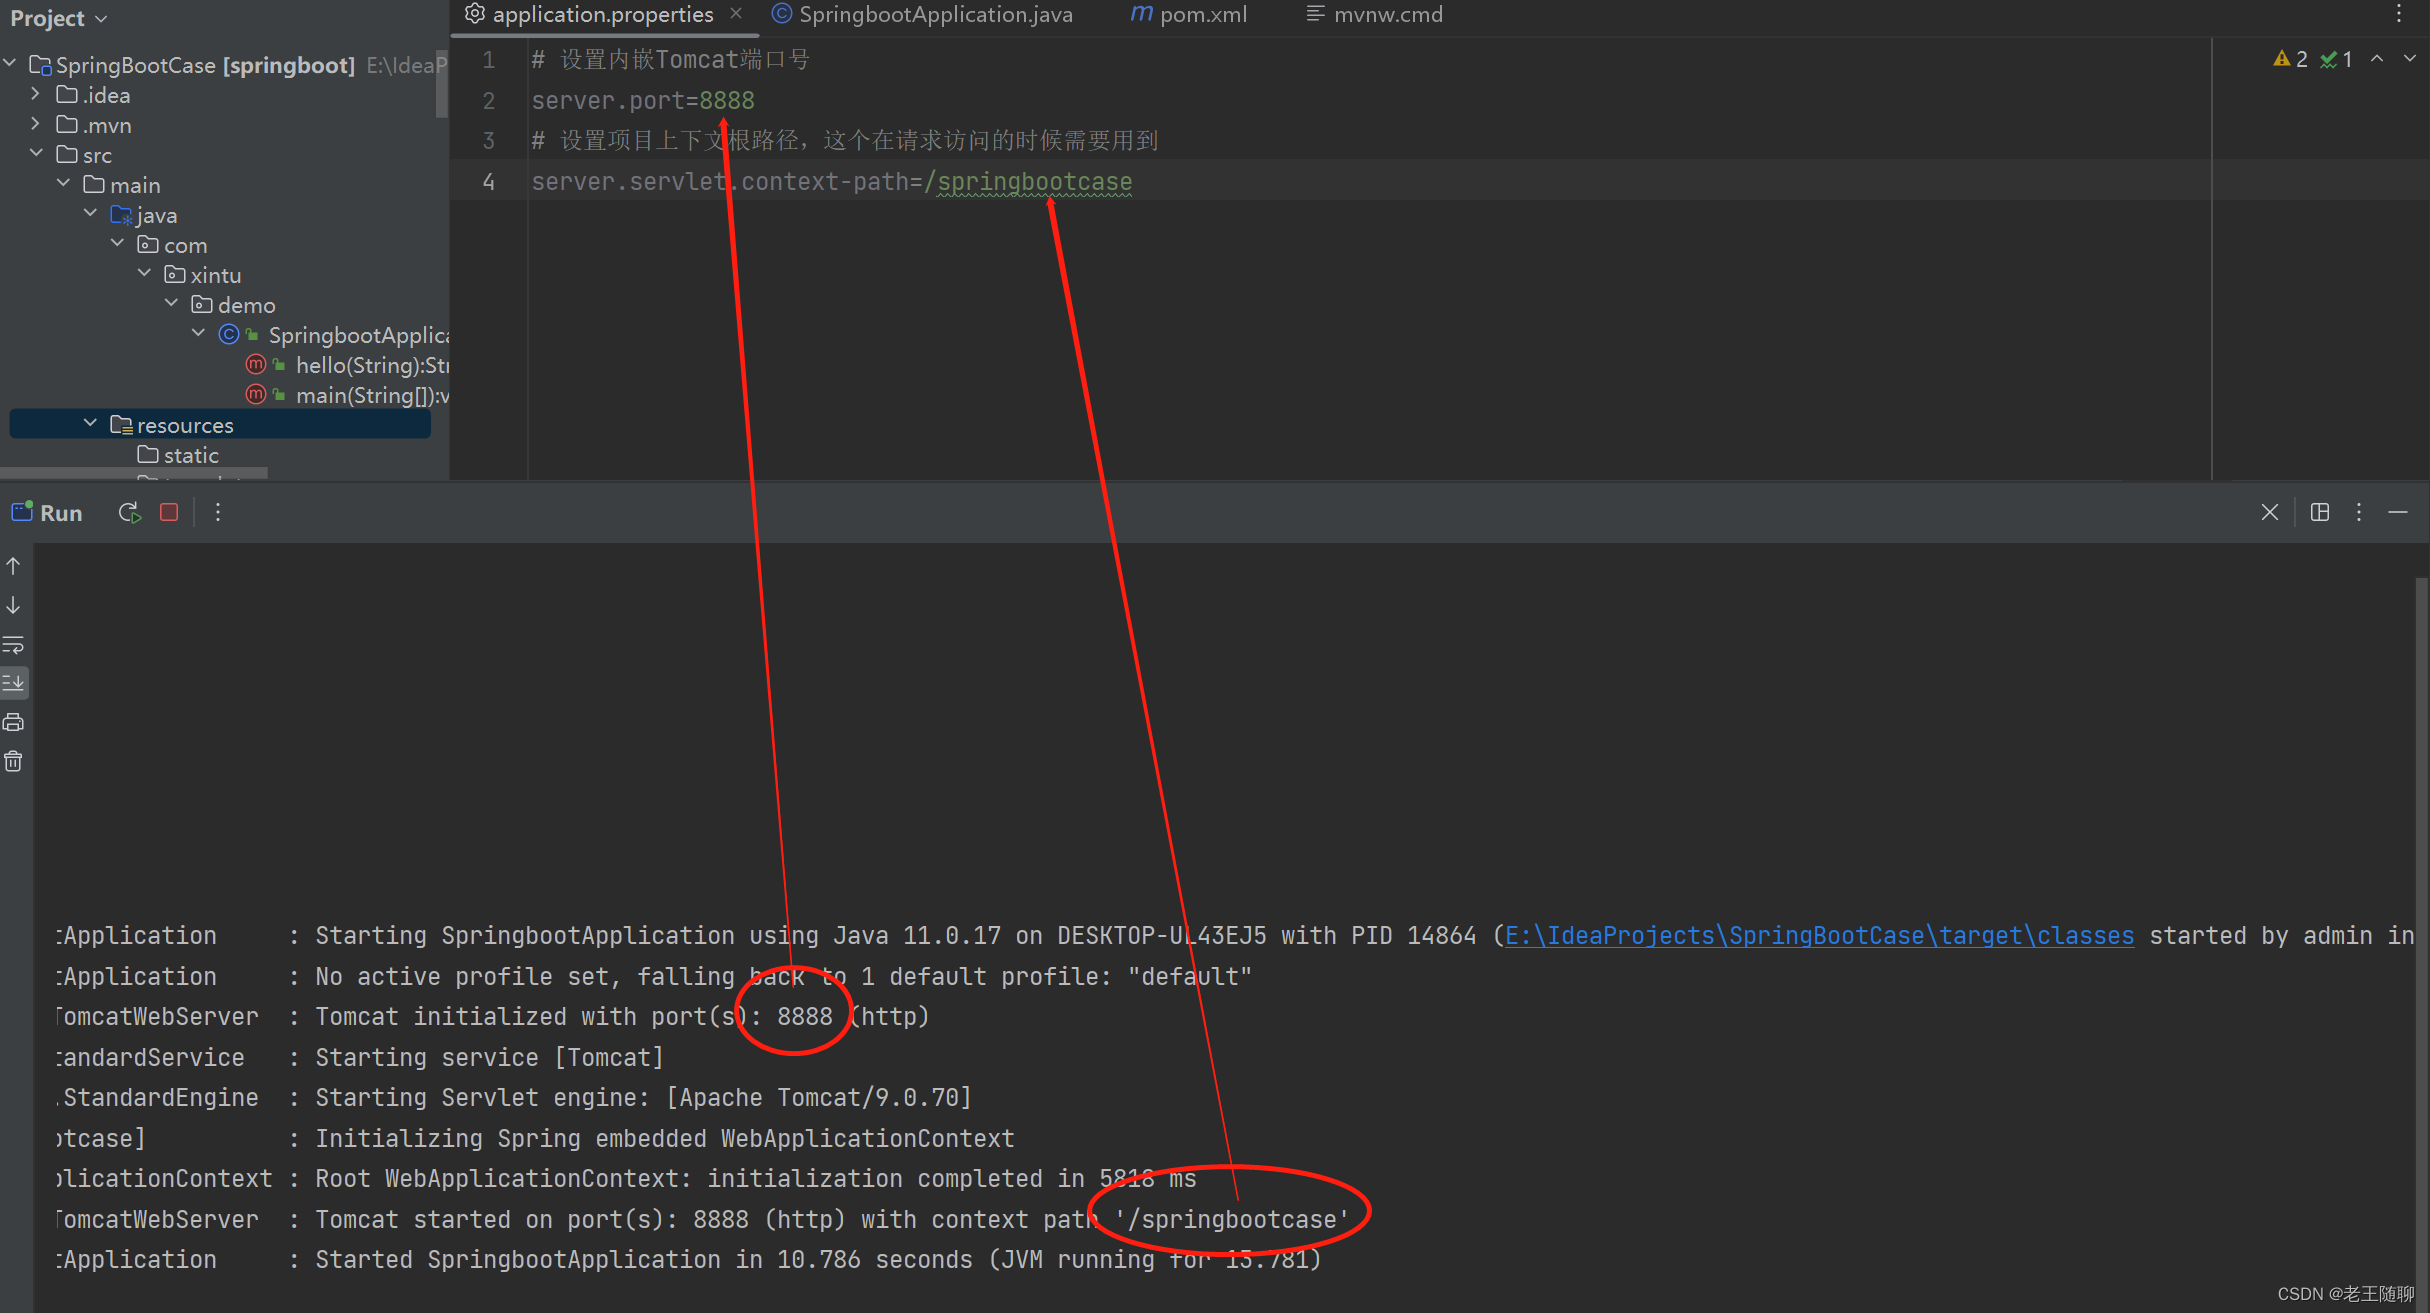Click line number 2 in gutter
This screenshot has height=1313, width=2430.
[x=488, y=101]
